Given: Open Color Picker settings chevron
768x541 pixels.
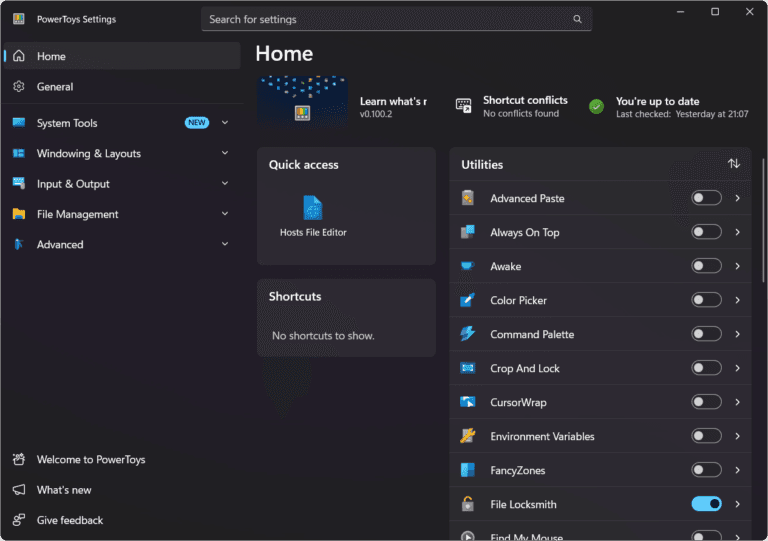Looking at the screenshot, I should coord(738,300).
